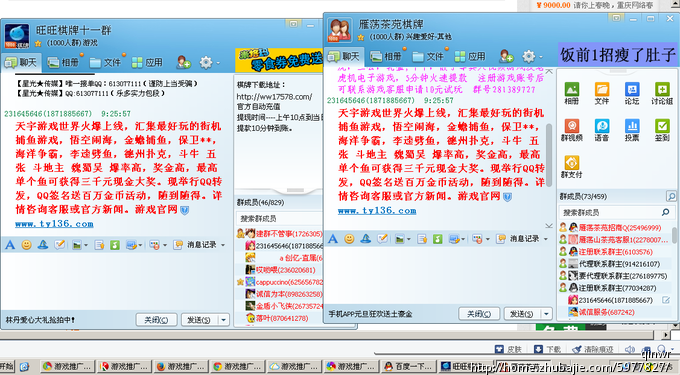Open font settings in 雁荡茶苑棋牌 chat toolbar

(333, 238)
